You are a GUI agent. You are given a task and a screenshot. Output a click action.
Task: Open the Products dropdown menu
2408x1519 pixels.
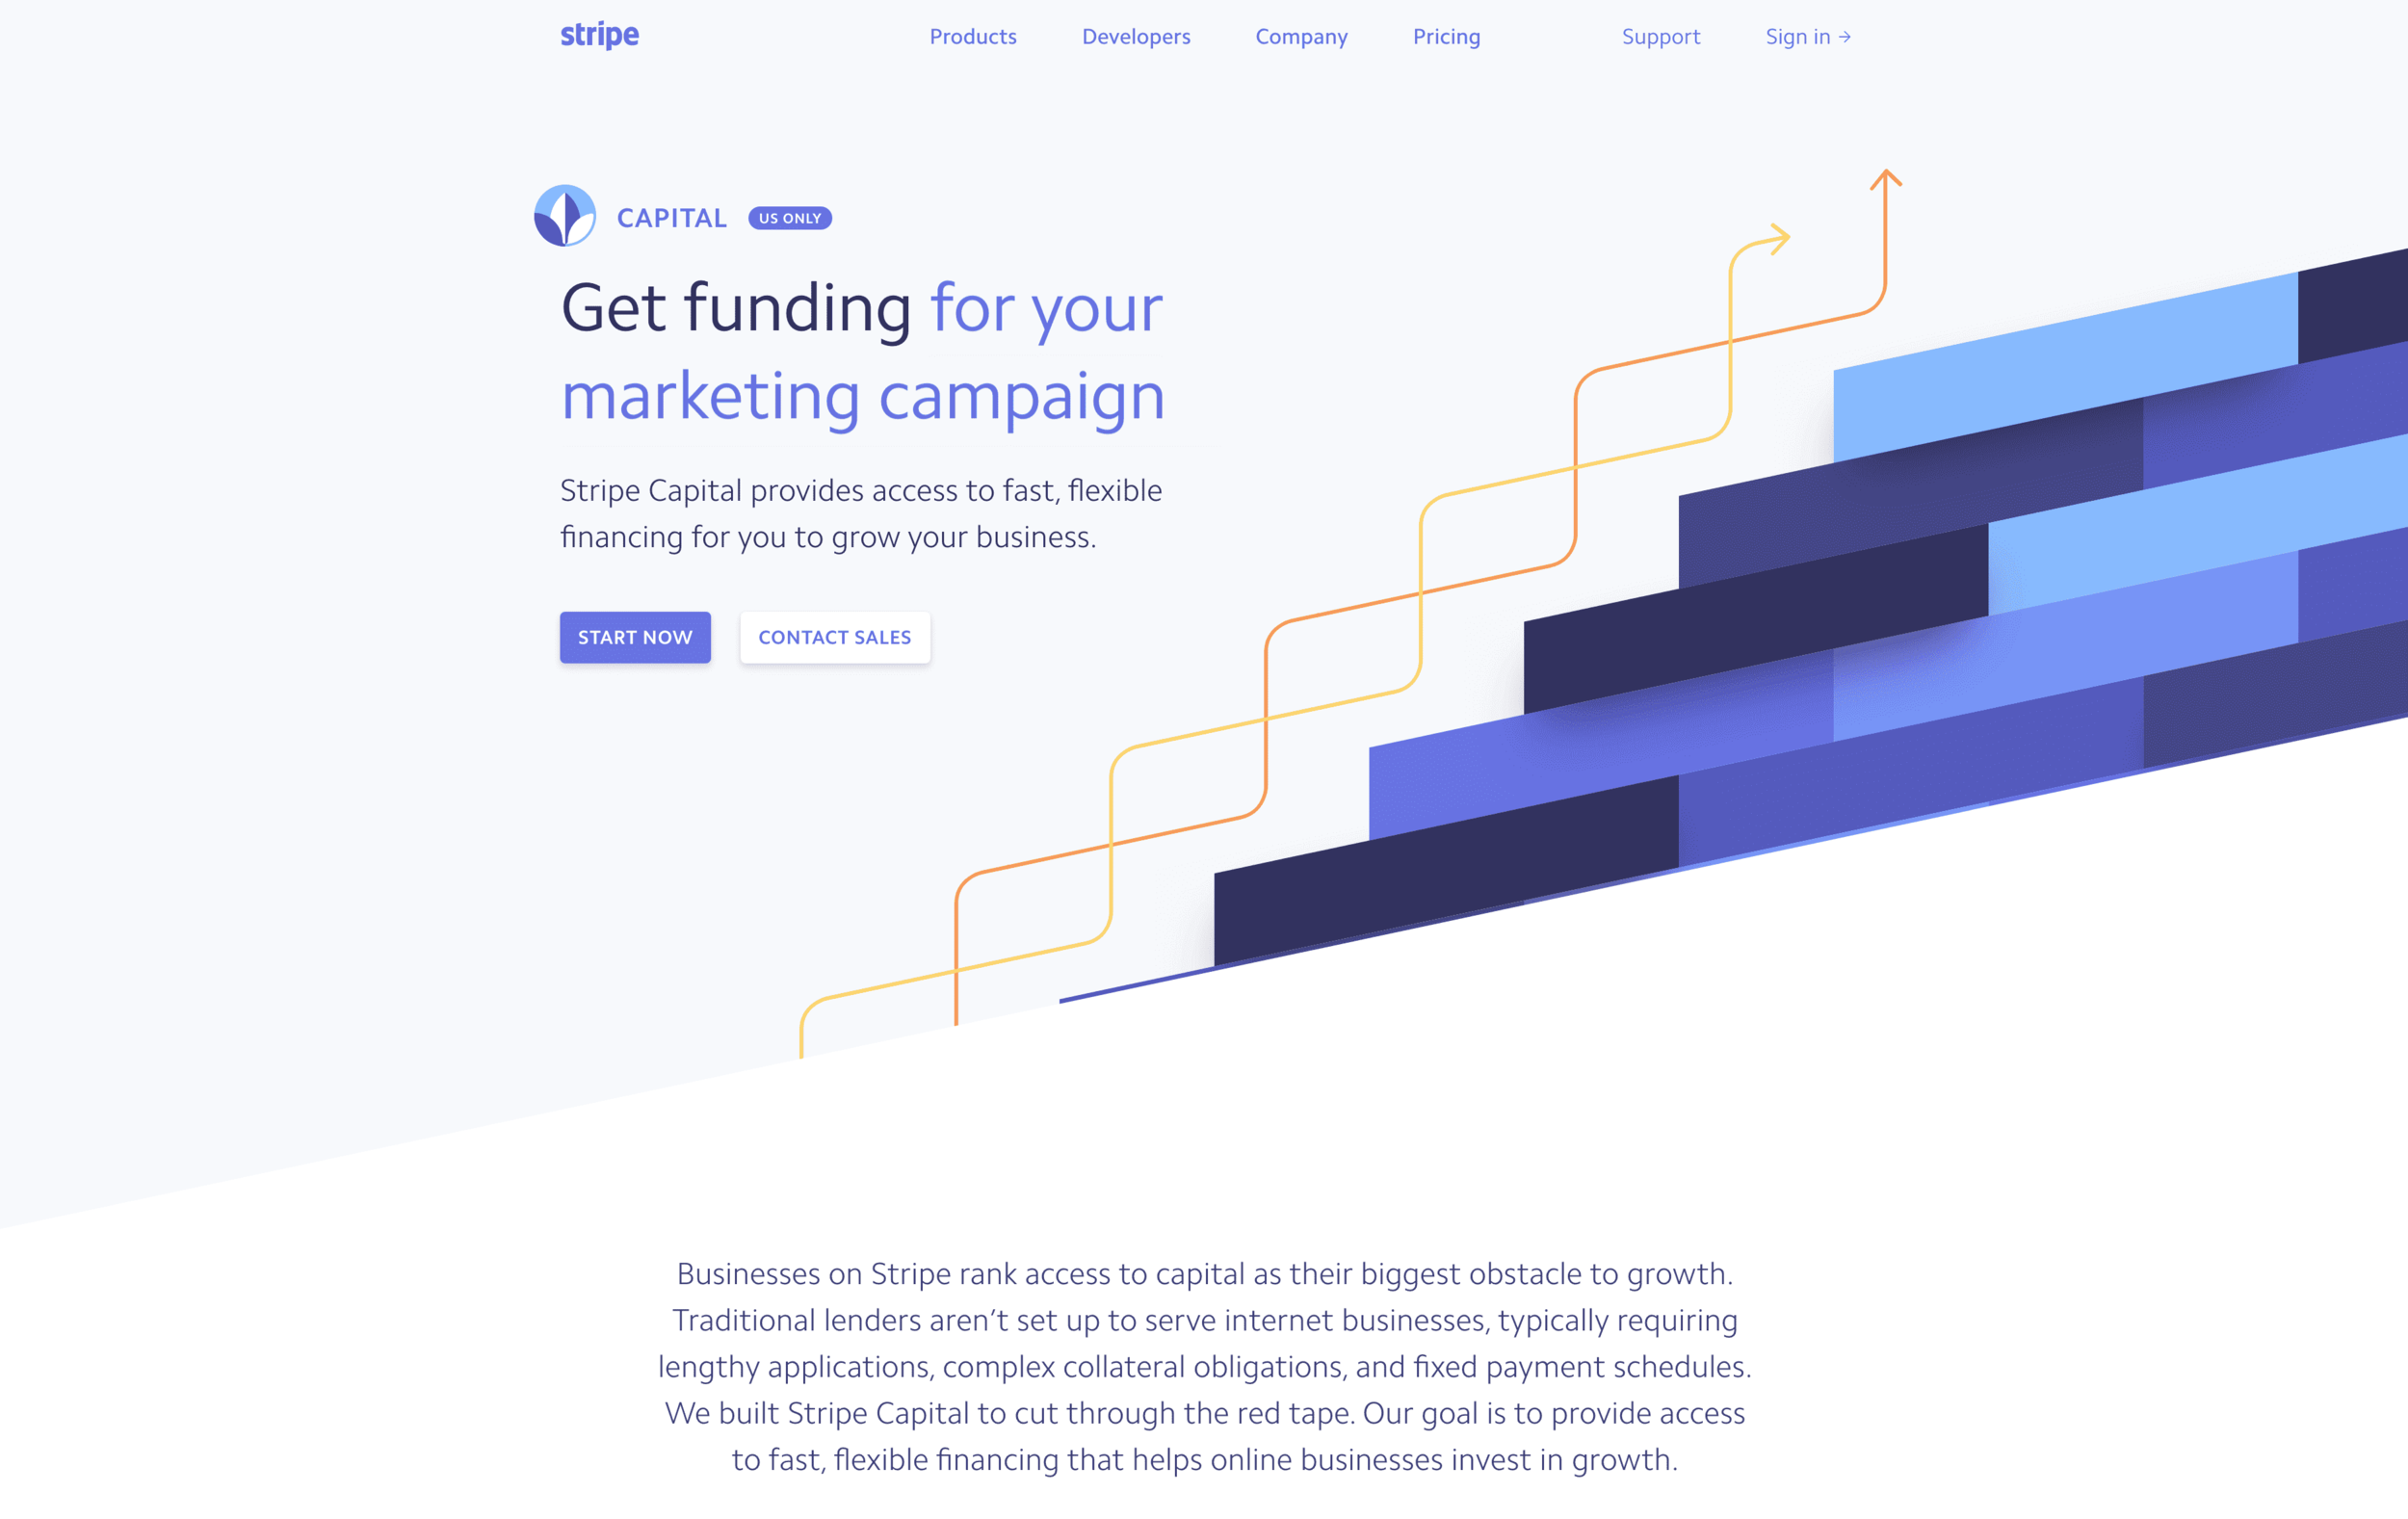tap(975, 35)
